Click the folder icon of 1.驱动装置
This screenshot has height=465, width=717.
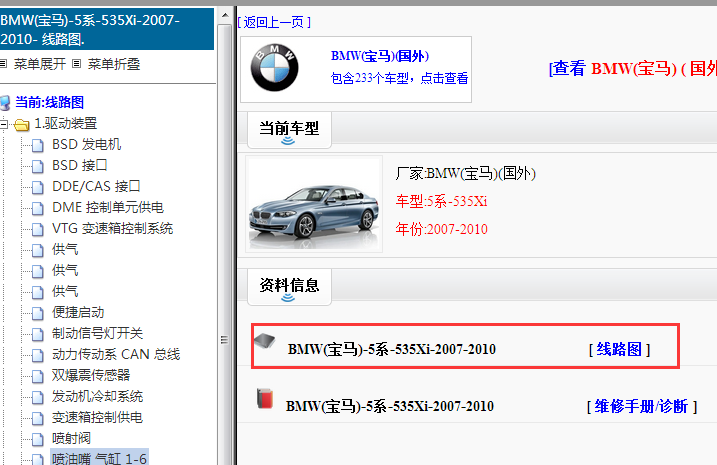coord(21,124)
